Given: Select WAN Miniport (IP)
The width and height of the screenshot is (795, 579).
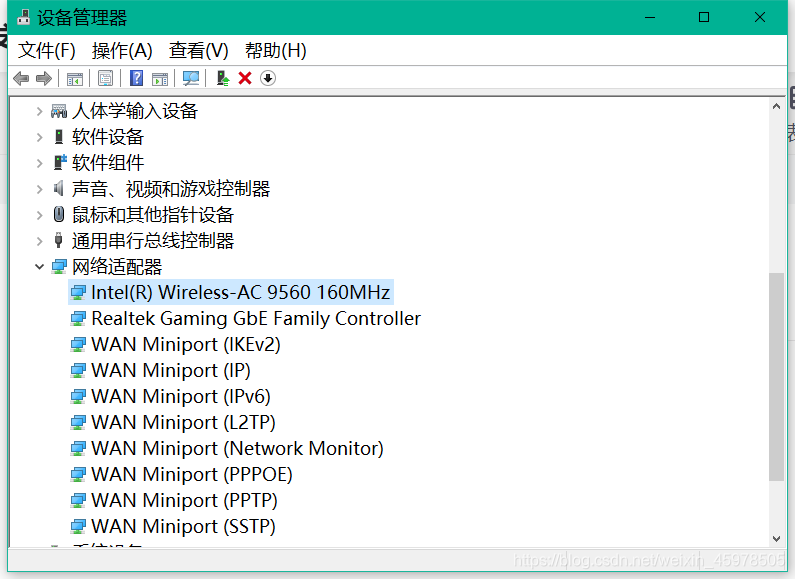Looking at the screenshot, I should [x=171, y=371].
